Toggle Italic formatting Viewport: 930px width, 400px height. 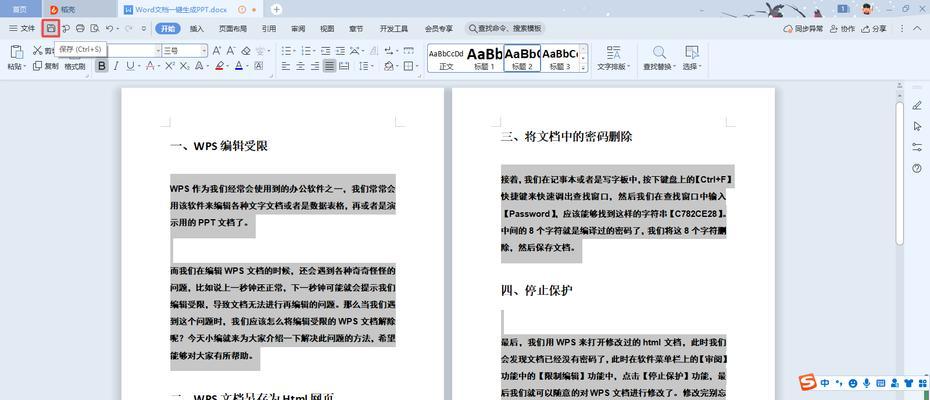116,66
